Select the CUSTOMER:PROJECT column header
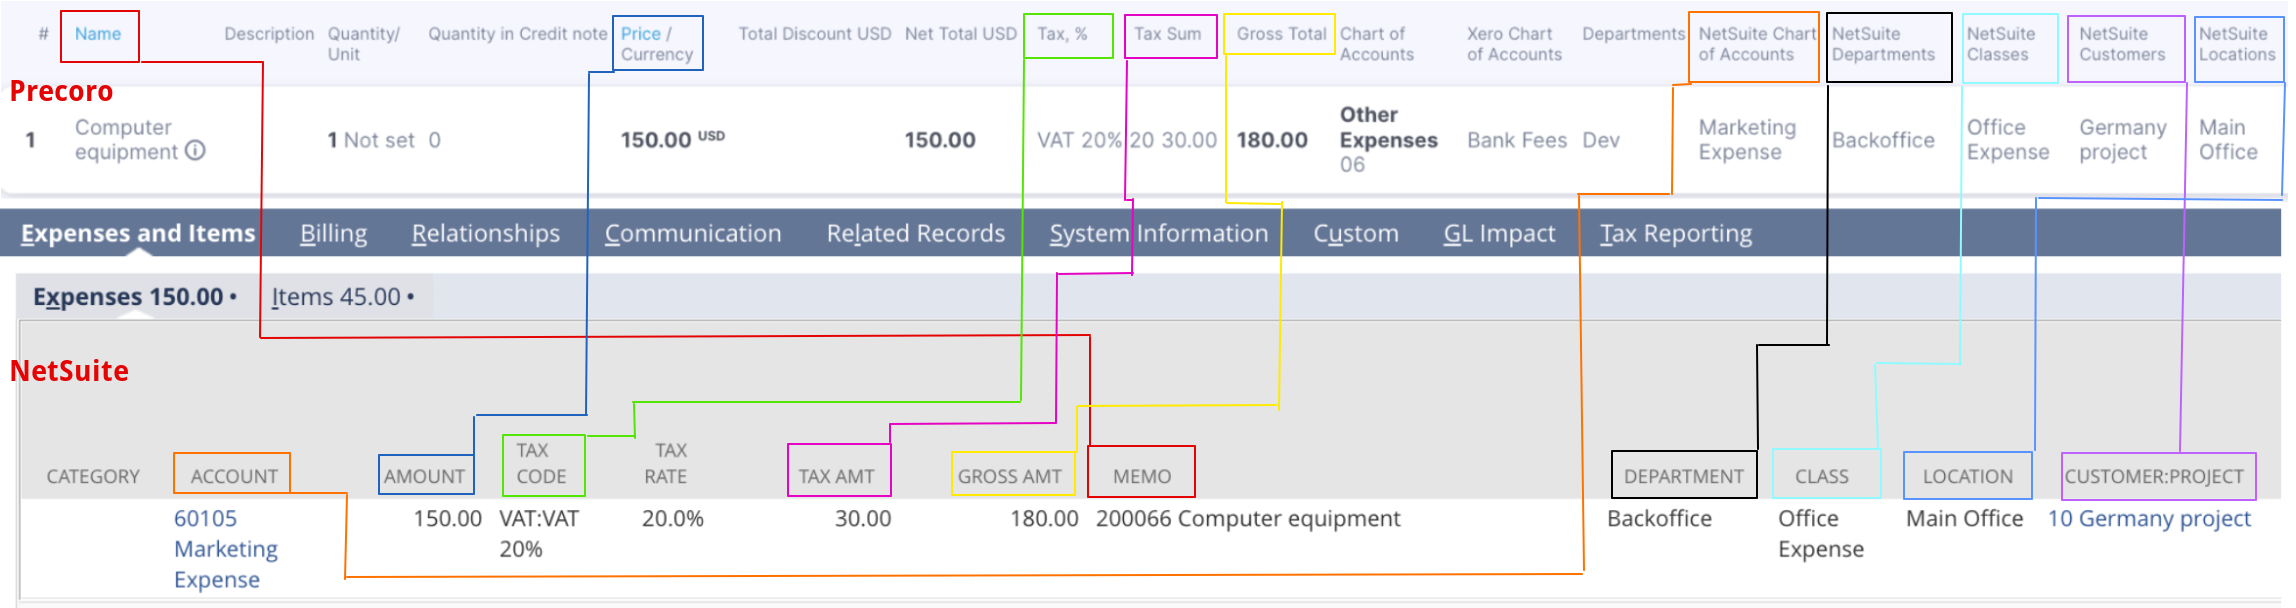 [2154, 477]
